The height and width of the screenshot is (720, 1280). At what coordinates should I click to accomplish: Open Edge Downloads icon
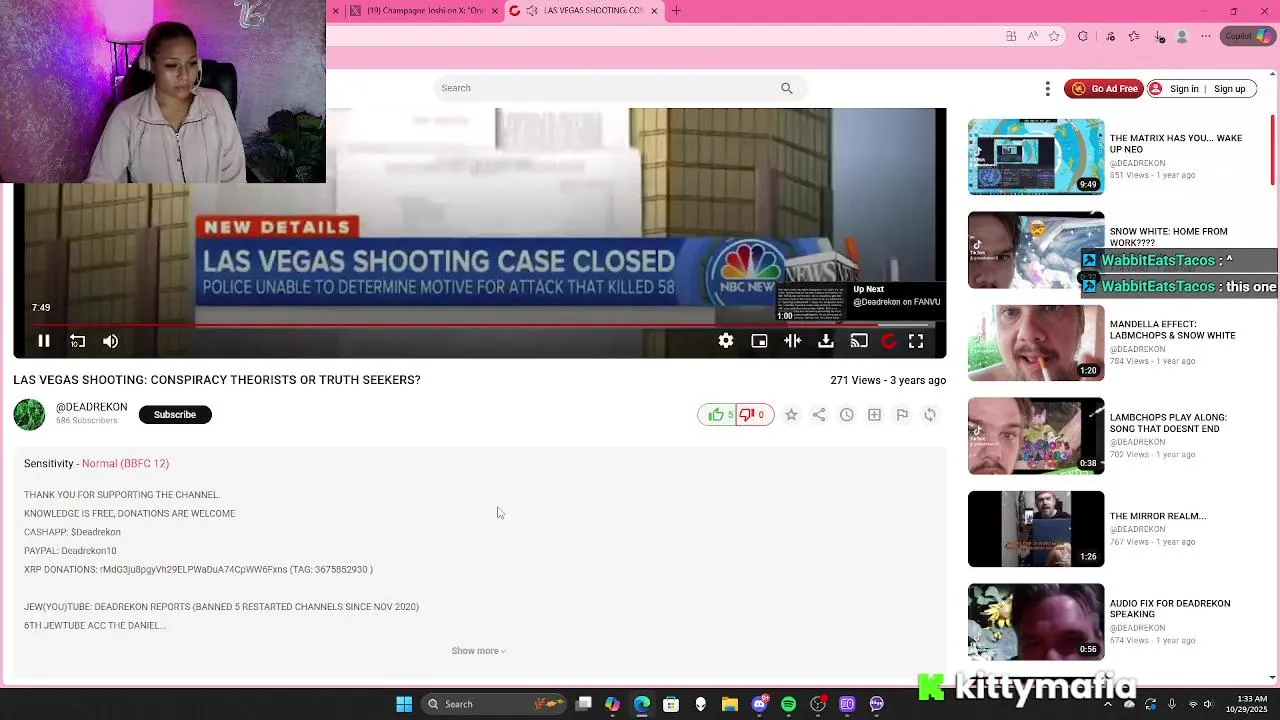point(1159,37)
